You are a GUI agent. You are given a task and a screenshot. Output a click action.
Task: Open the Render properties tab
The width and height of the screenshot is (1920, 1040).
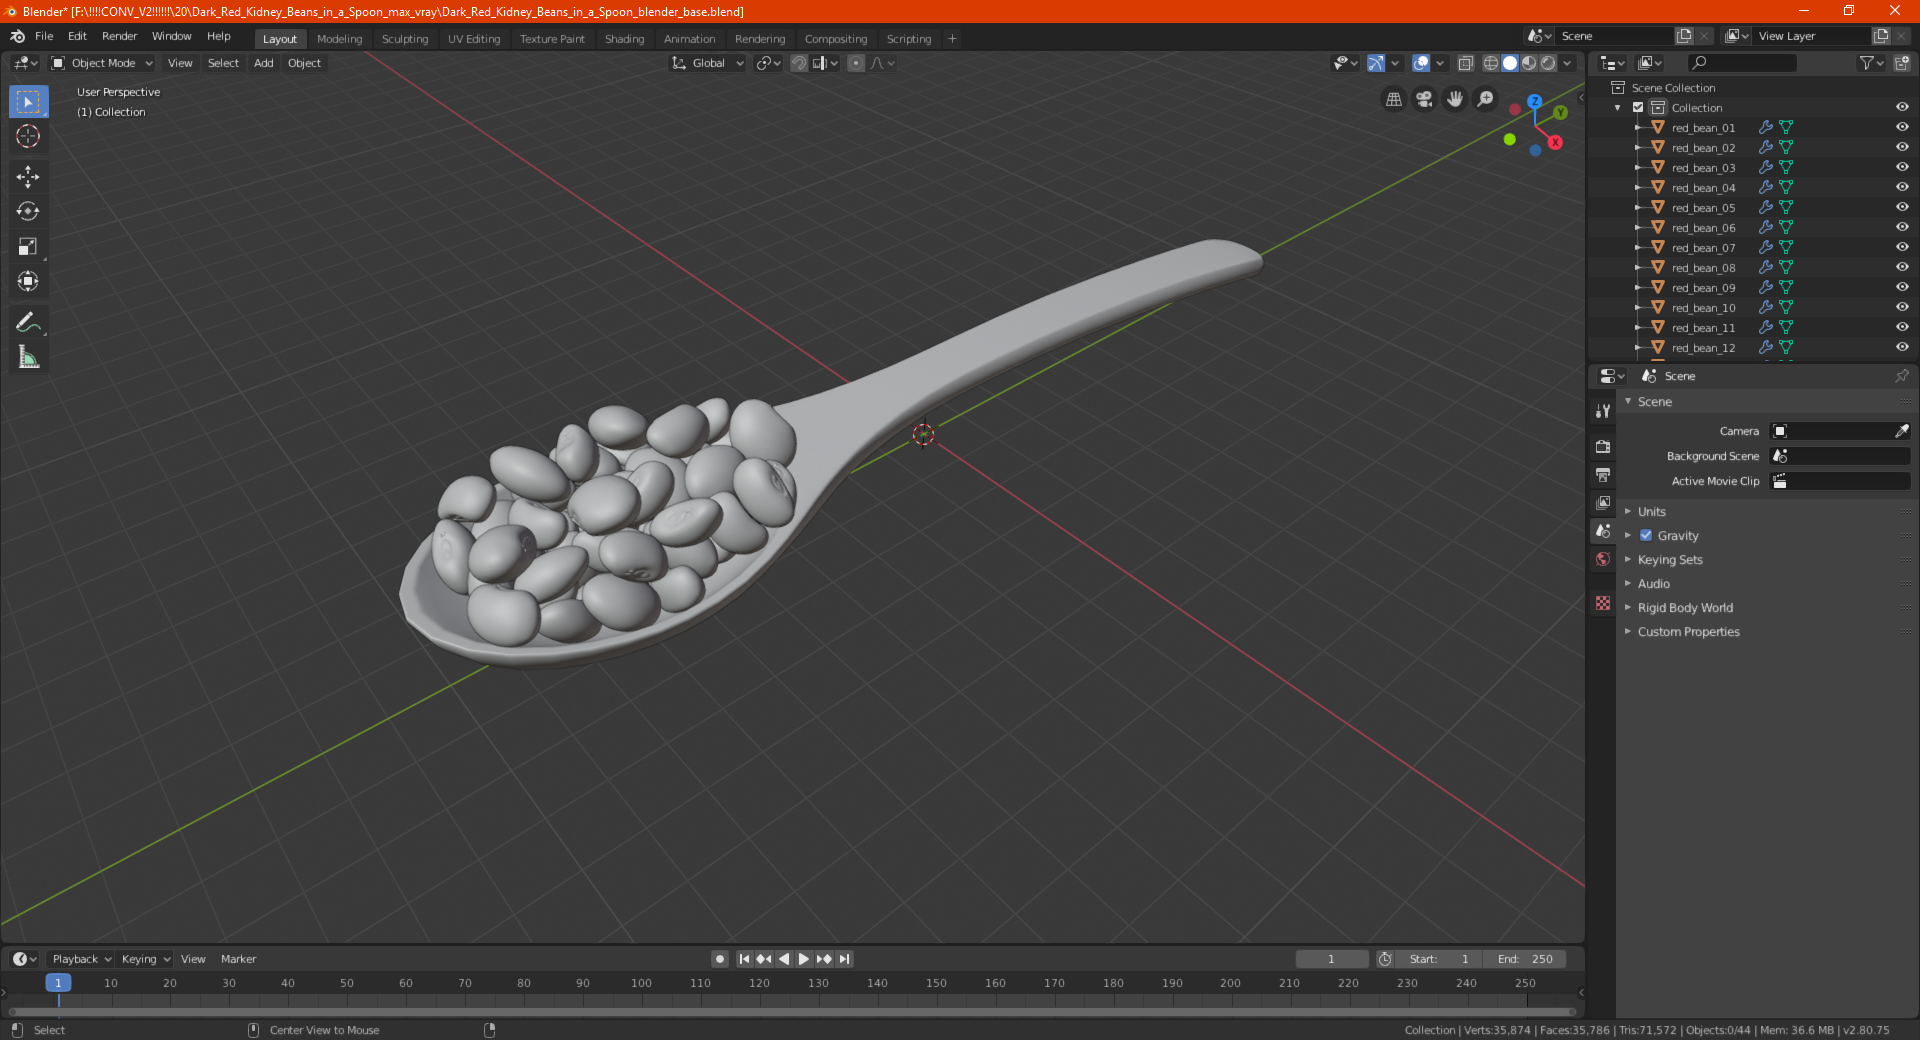tap(1603, 446)
